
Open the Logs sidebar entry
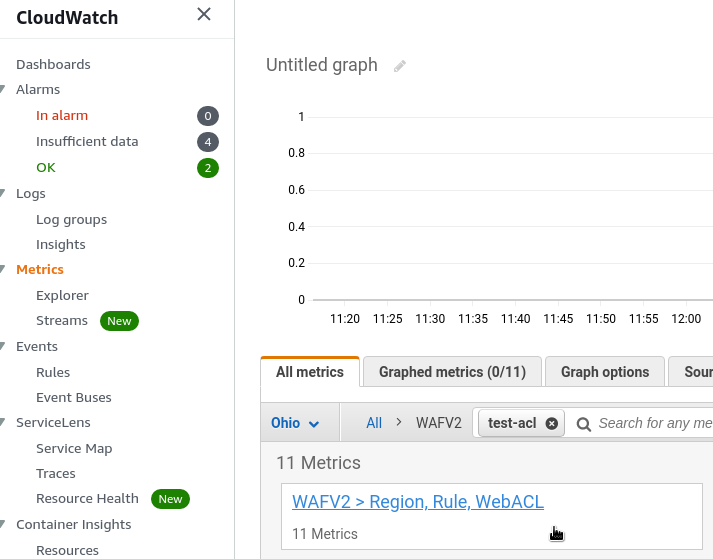tap(30, 193)
